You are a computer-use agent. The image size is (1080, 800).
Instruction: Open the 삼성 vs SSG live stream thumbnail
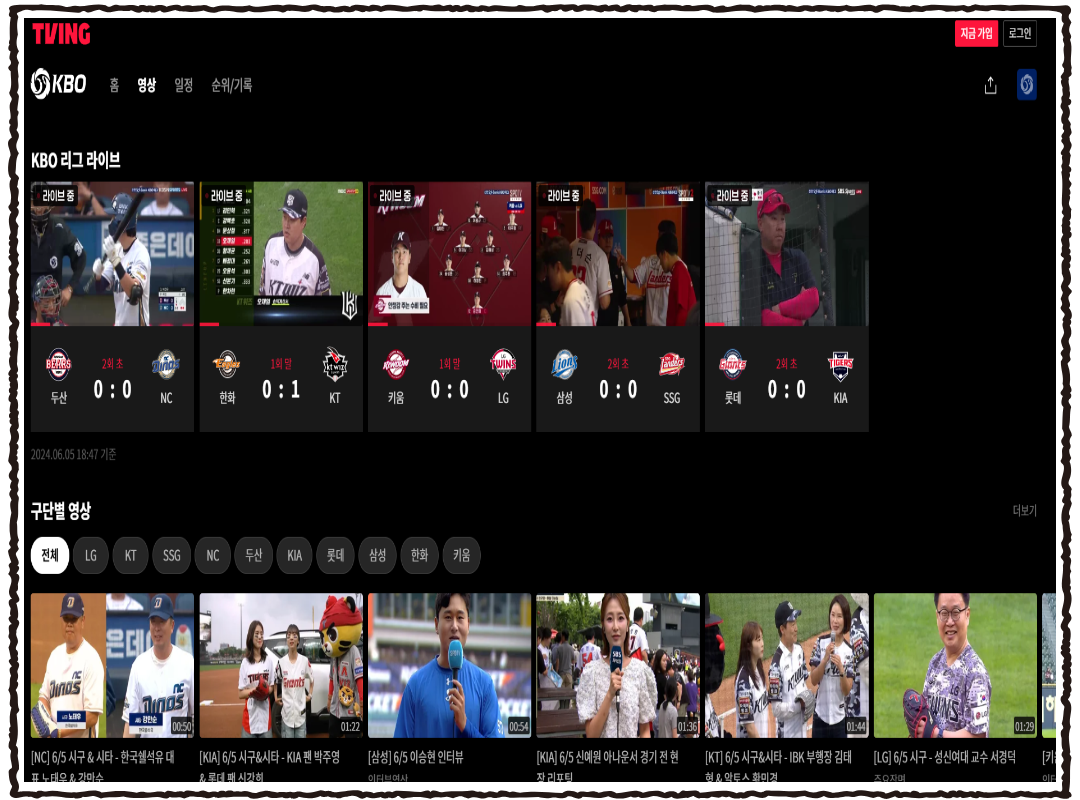[x=618, y=254]
